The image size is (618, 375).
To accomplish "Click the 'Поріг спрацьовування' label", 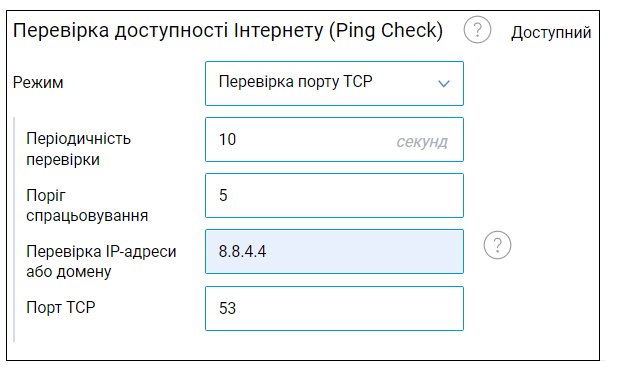I will [x=87, y=205].
